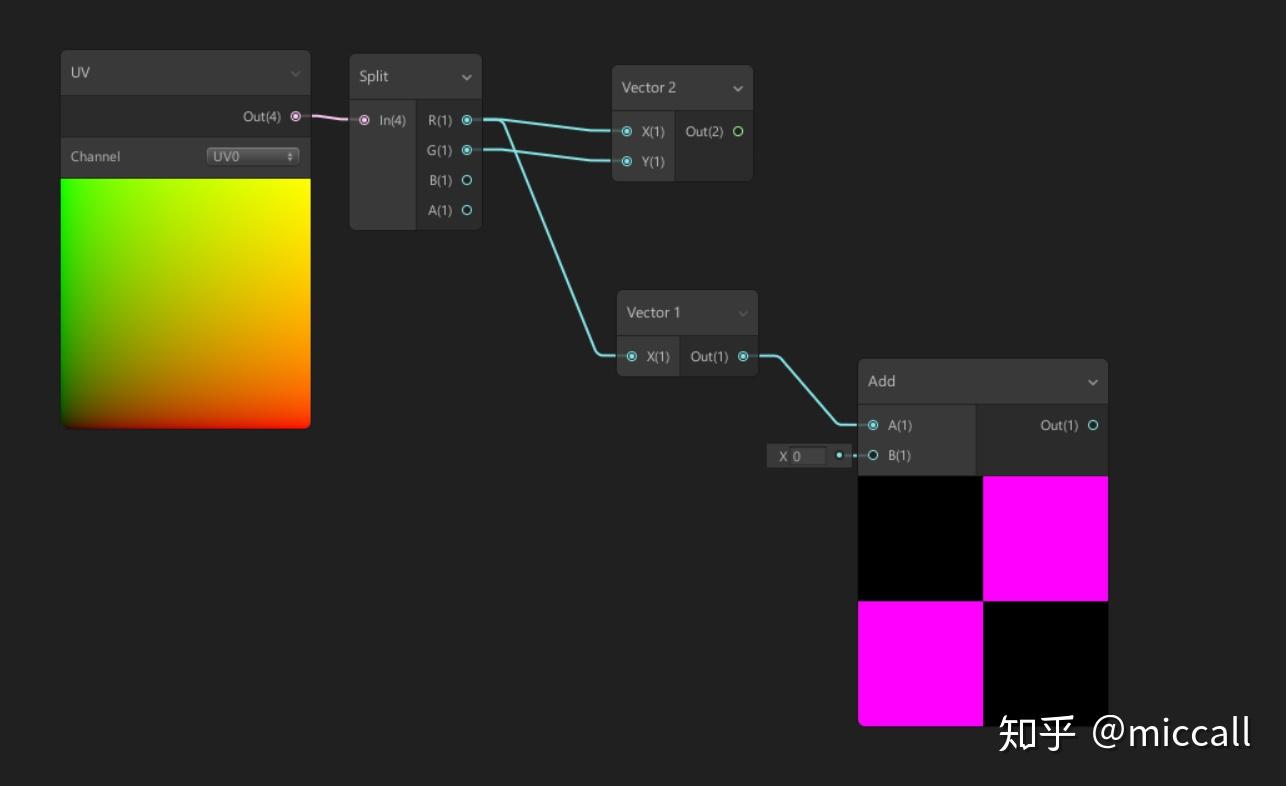Screen dimensions: 1286x786
Task: Select the R(1) output port on Split
Action: 466,120
